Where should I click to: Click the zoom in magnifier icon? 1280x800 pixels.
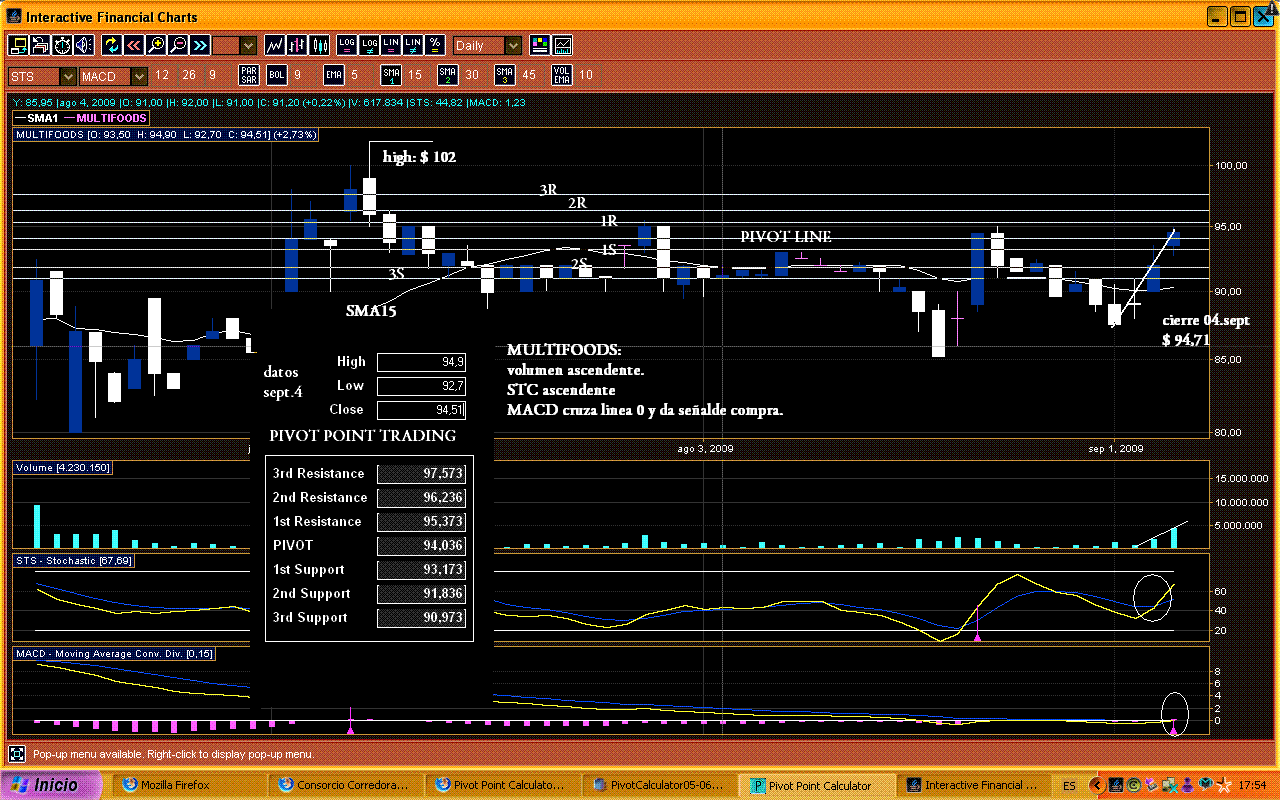click(156, 45)
